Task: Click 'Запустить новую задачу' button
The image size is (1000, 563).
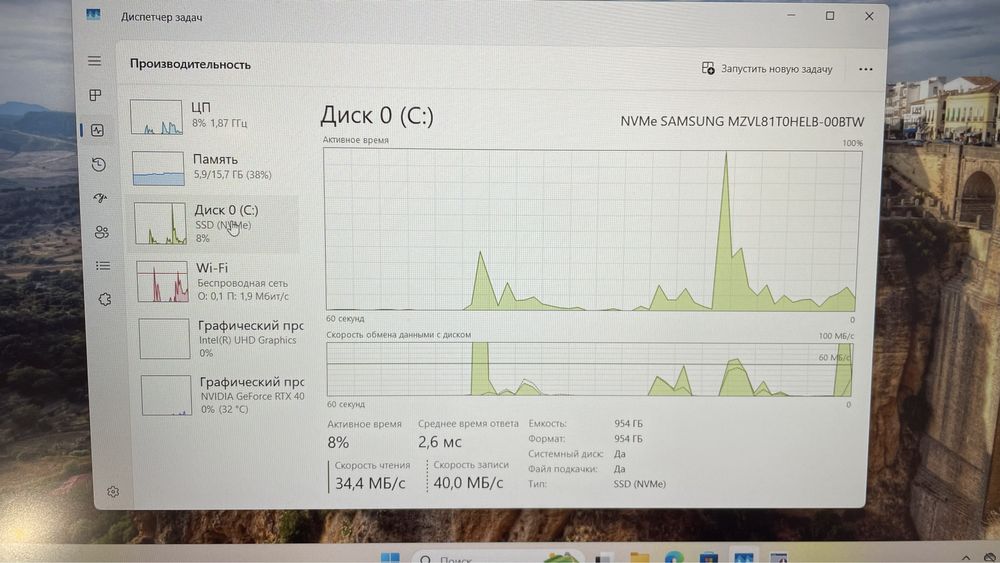Action: pos(767,69)
